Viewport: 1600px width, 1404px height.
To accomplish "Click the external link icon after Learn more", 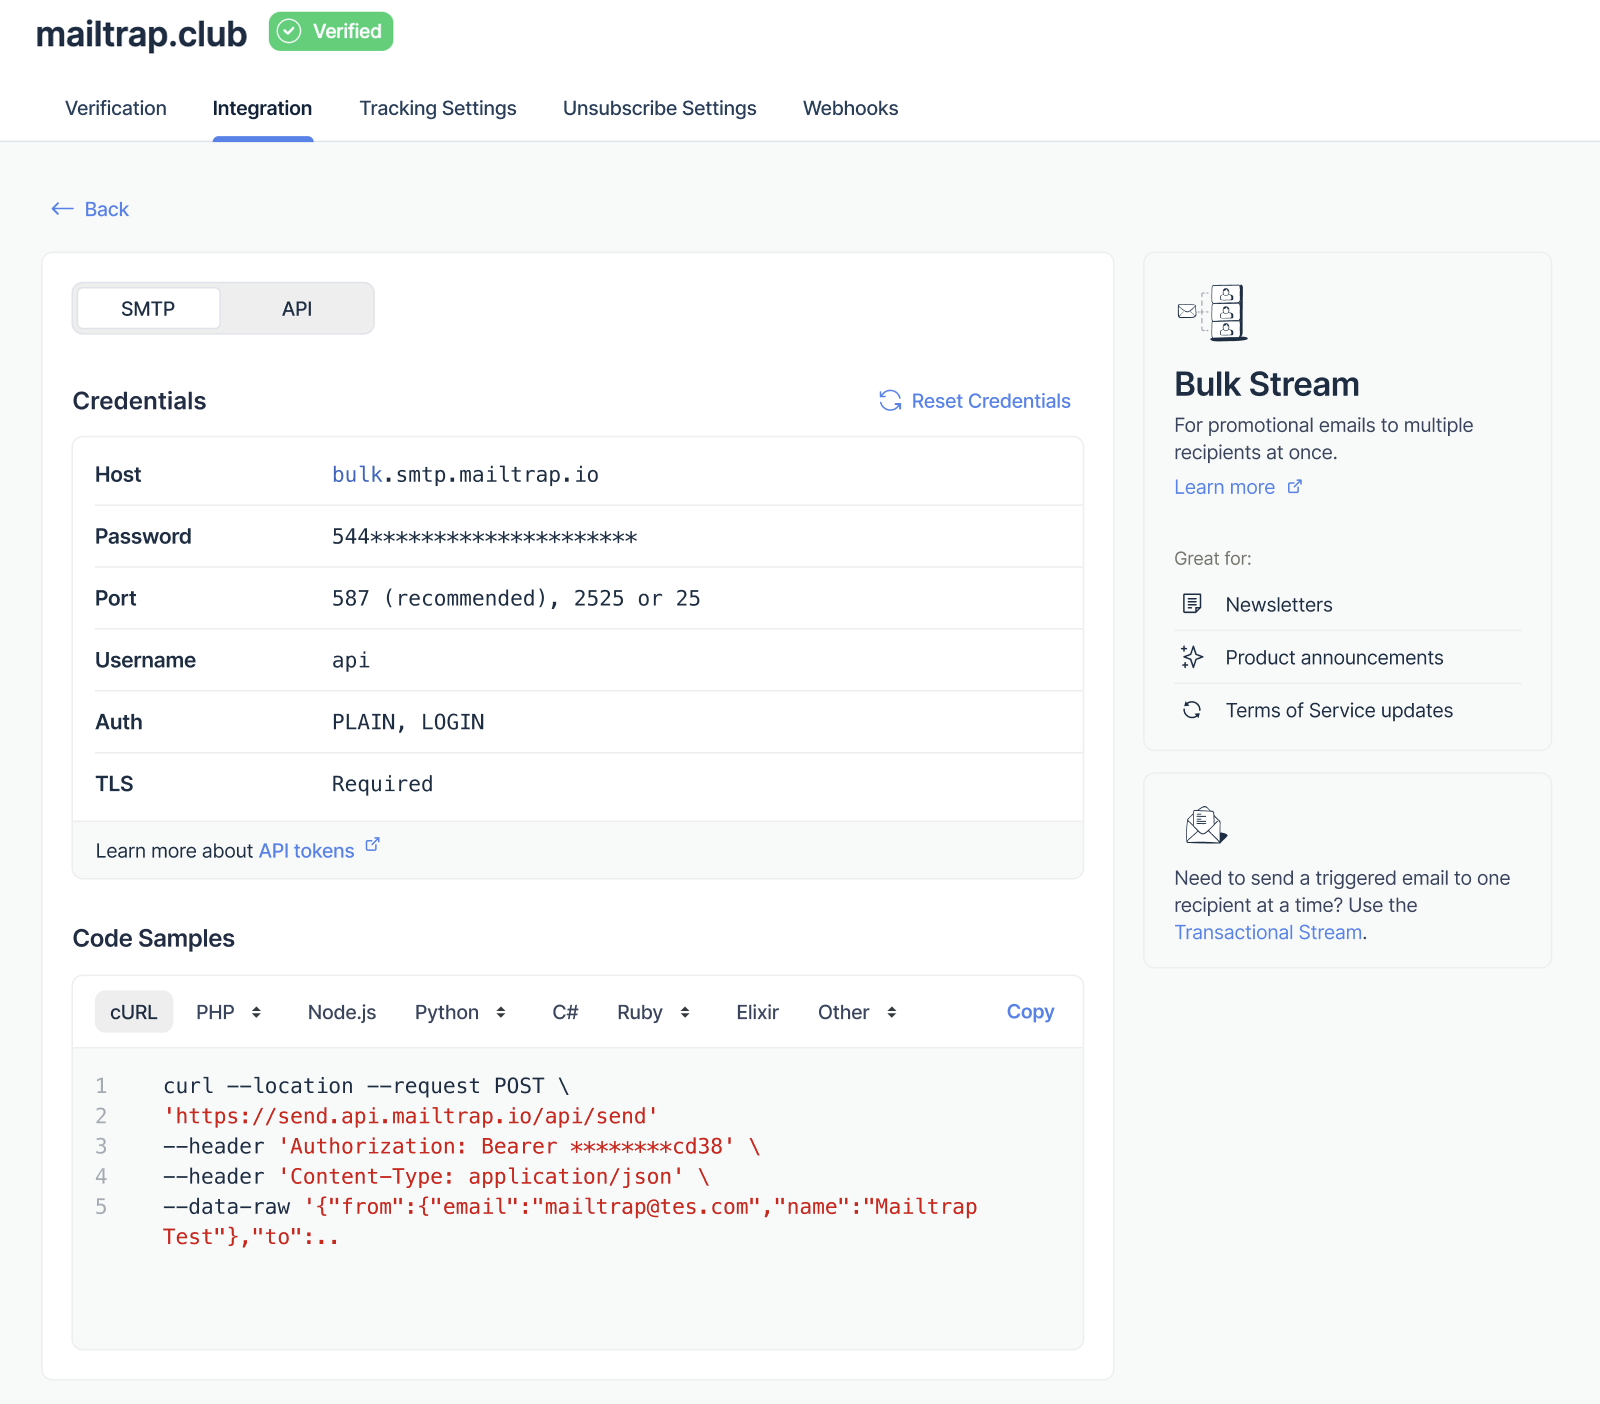I will pos(1294,485).
